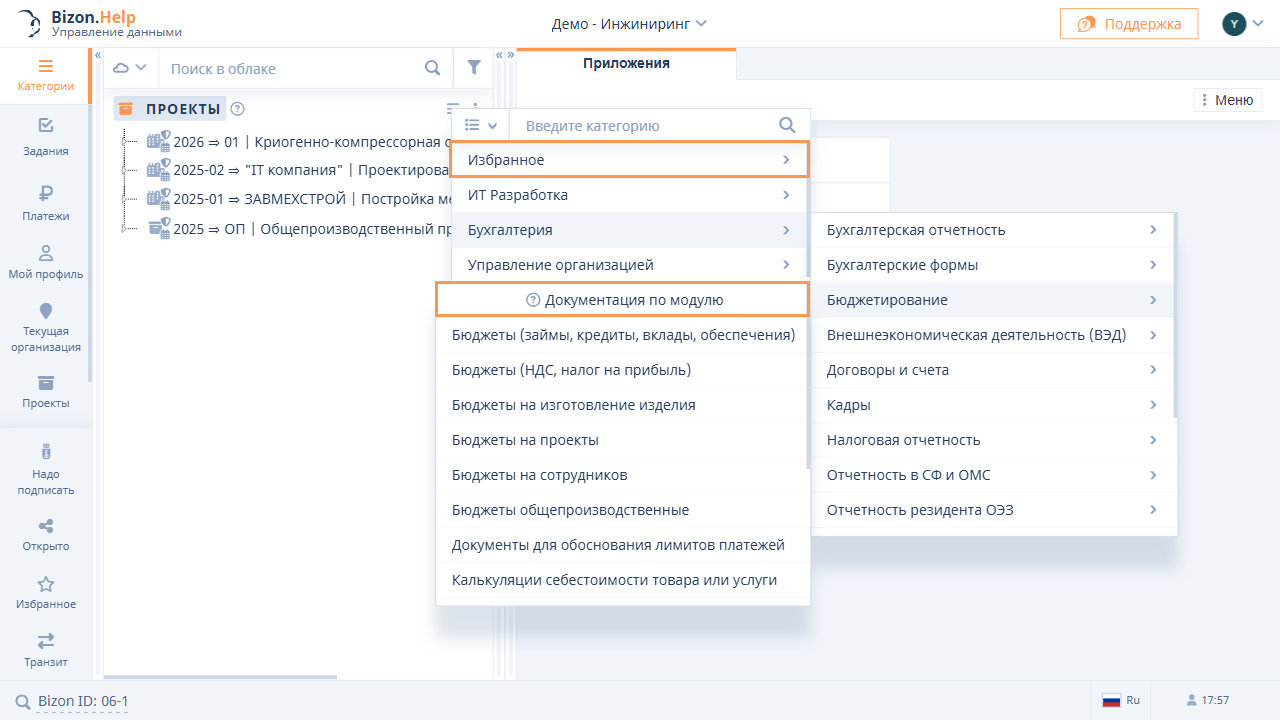Click the Платежи ruble icon

point(46,193)
